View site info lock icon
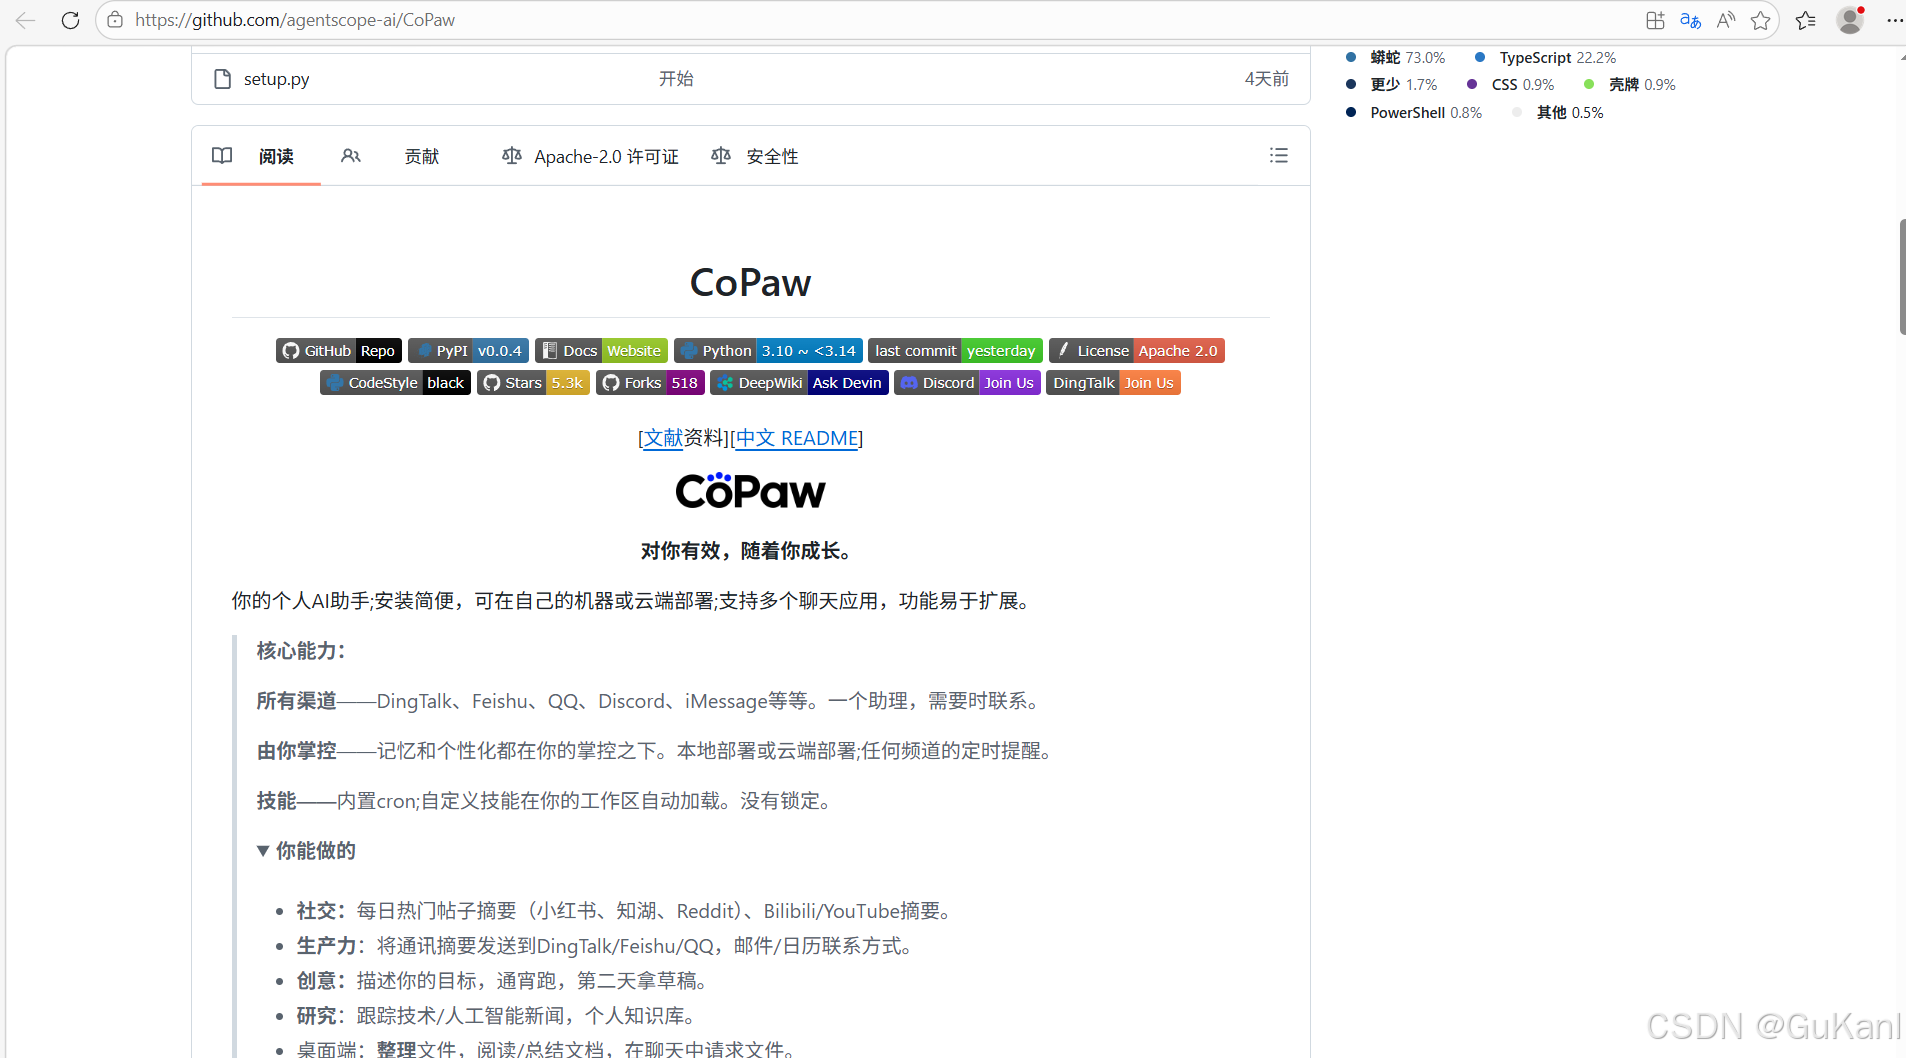Viewport: 1906px width, 1058px height. click(x=115, y=20)
